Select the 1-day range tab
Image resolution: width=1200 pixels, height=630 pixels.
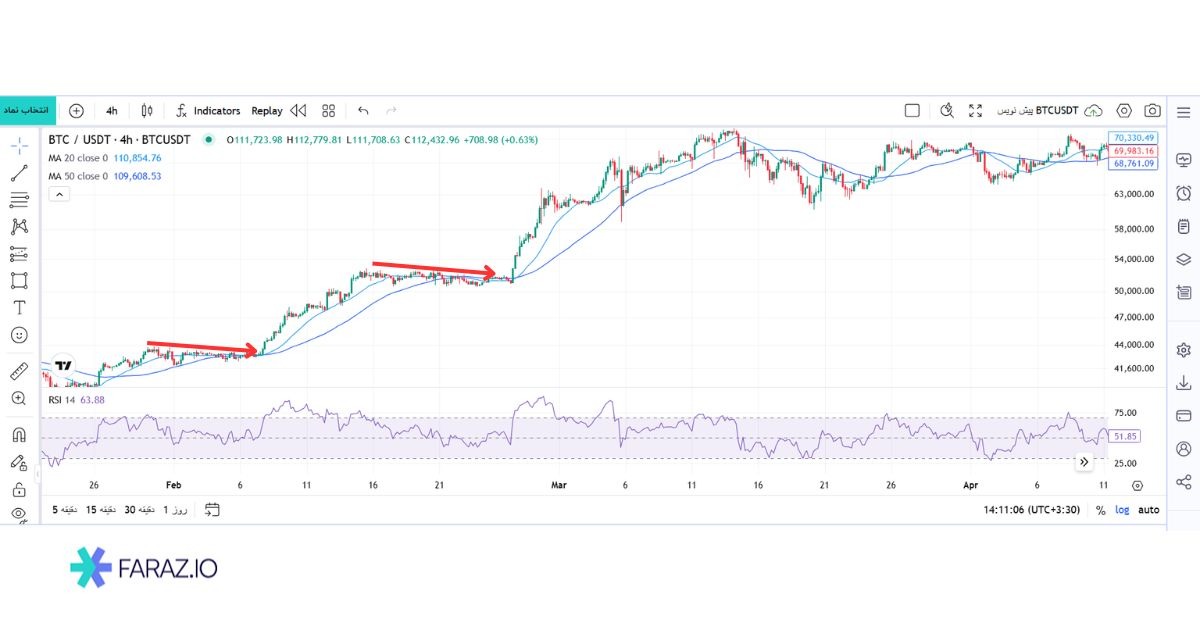[175, 510]
